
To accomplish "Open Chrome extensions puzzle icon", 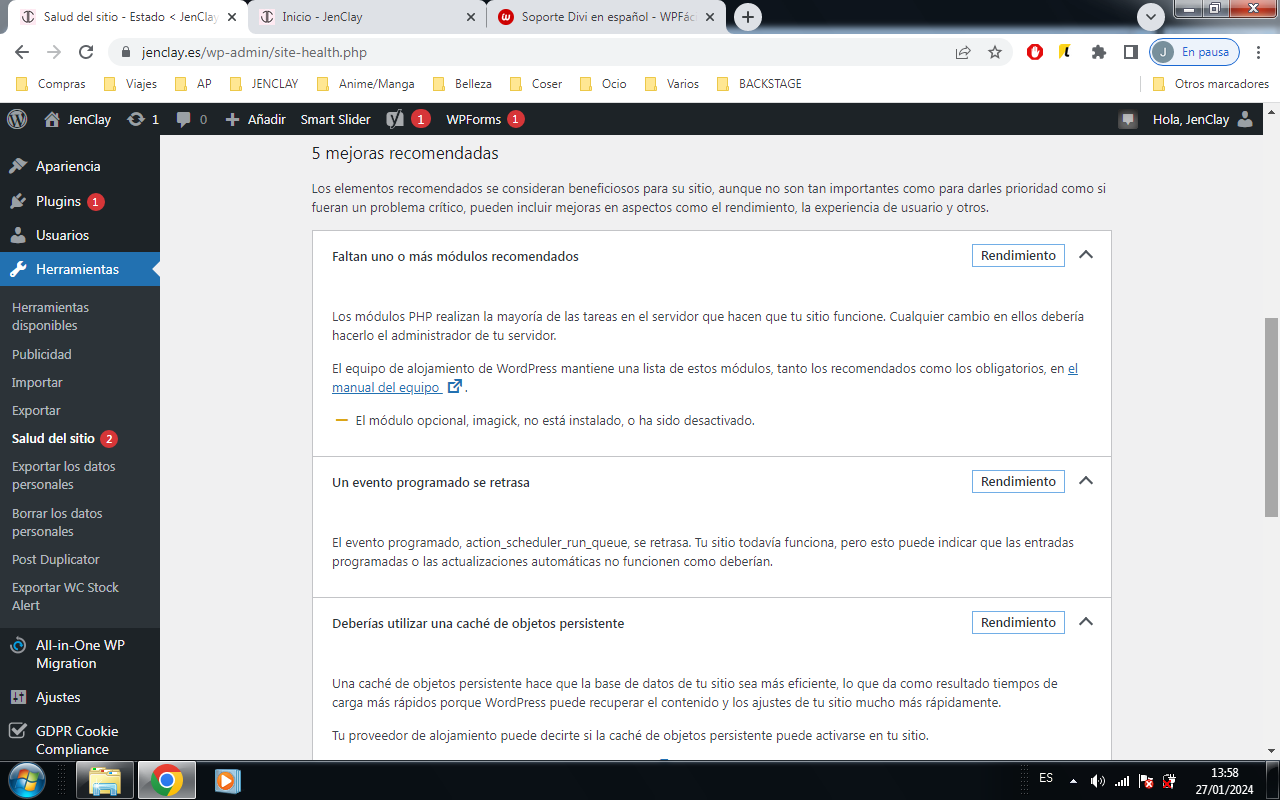I will click(x=1099, y=52).
